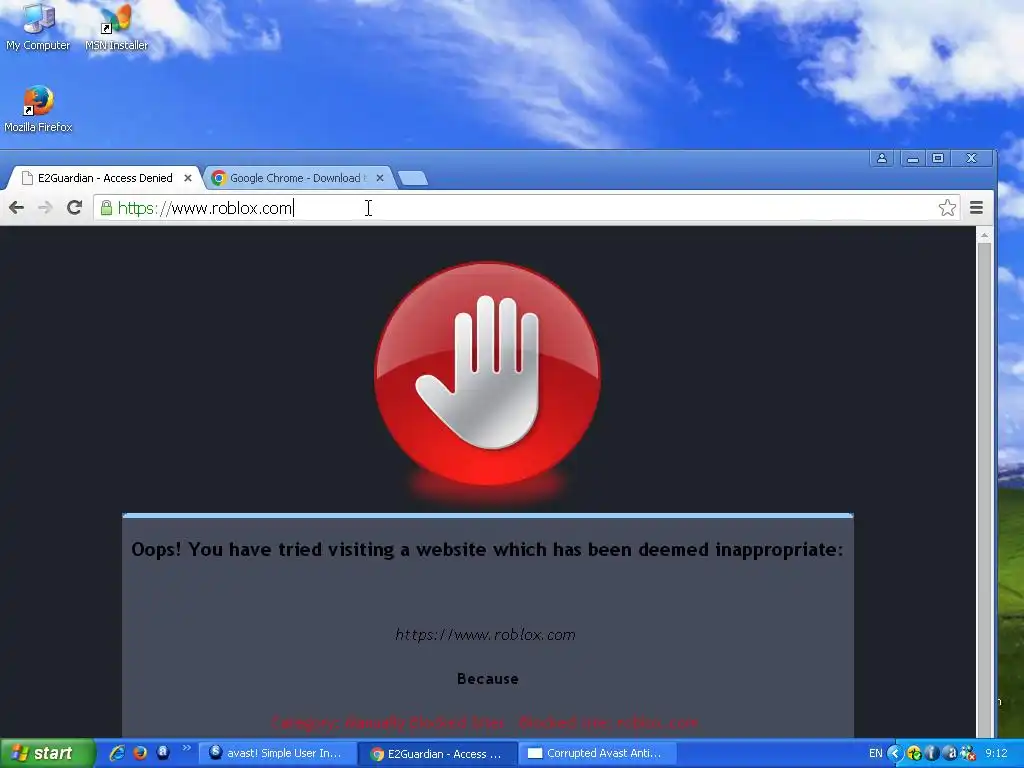The height and width of the screenshot is (768, 1024).
Task: Click the browser Forward arrow
Action: 45,208
